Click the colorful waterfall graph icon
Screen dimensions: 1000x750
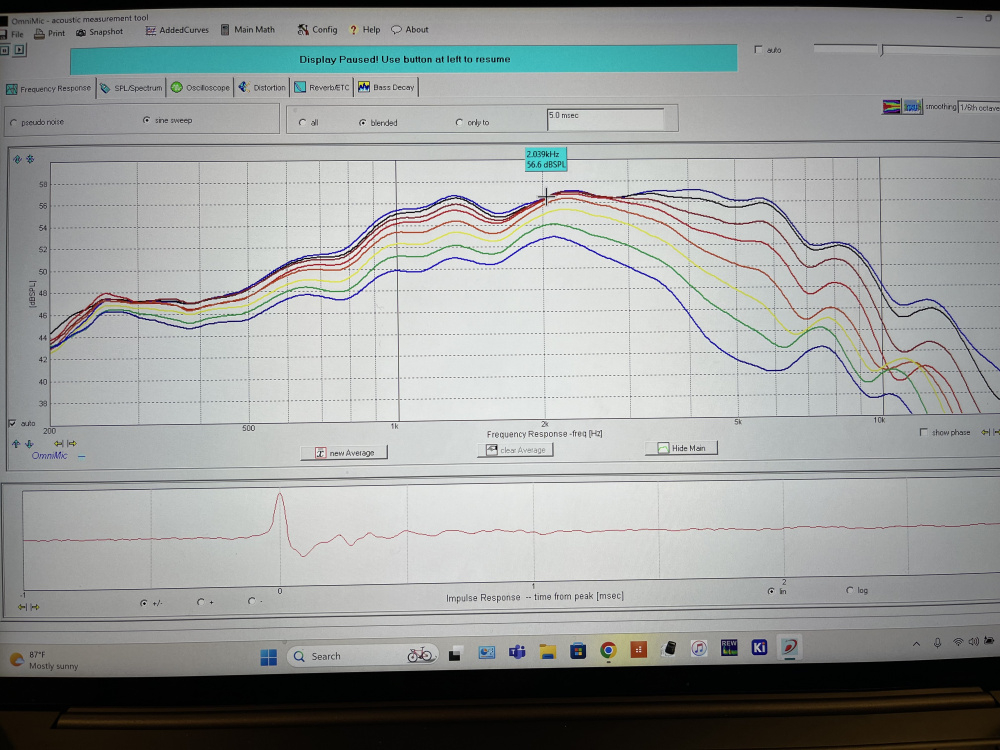[x=891, y=106]
